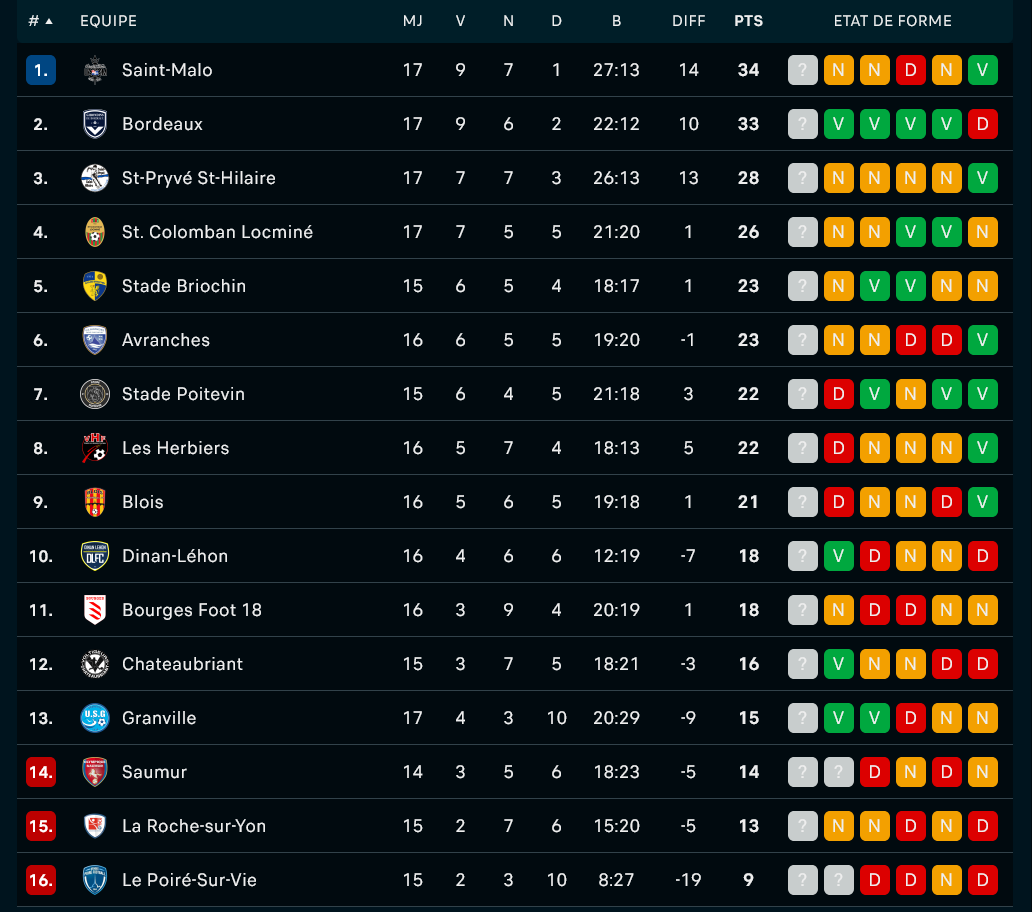This screenshot has height=912, width=1032.
Task: Click the Saint-Malo club crest
Action: click(x=95, y=70)
